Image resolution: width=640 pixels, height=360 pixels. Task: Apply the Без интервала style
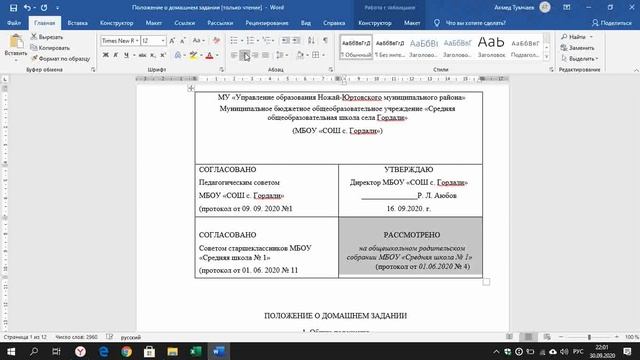coord(390,47)
